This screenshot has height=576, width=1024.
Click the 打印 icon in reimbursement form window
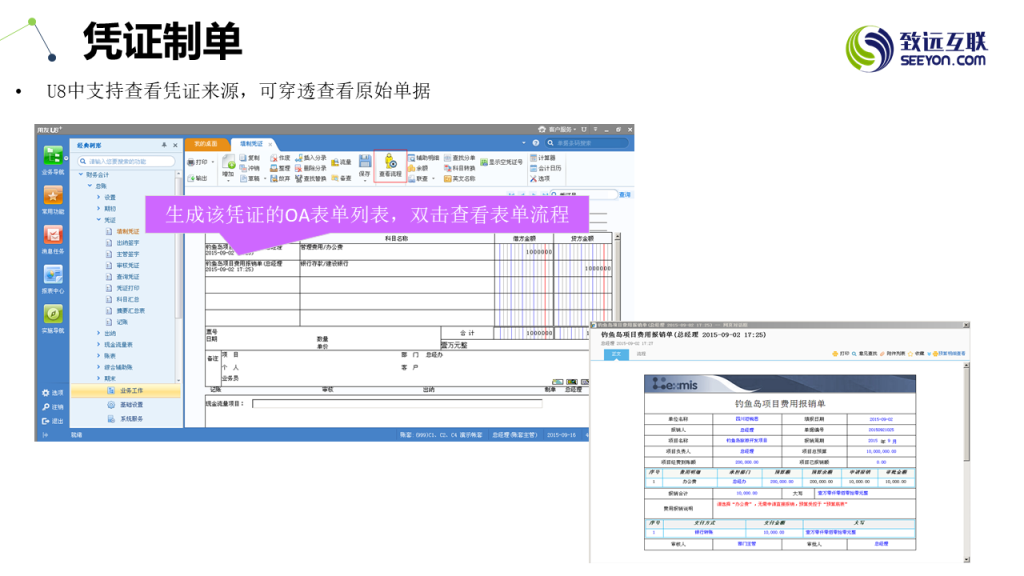(840, 353)
